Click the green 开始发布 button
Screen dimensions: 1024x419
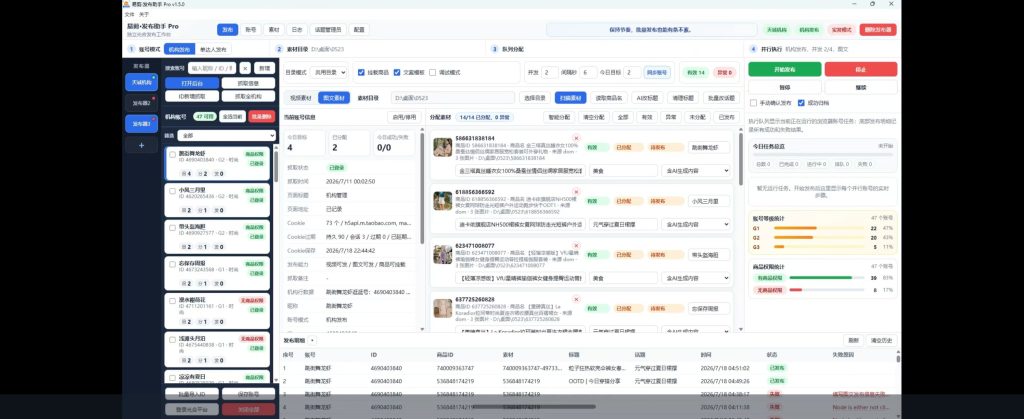click(x=784, y=69)
